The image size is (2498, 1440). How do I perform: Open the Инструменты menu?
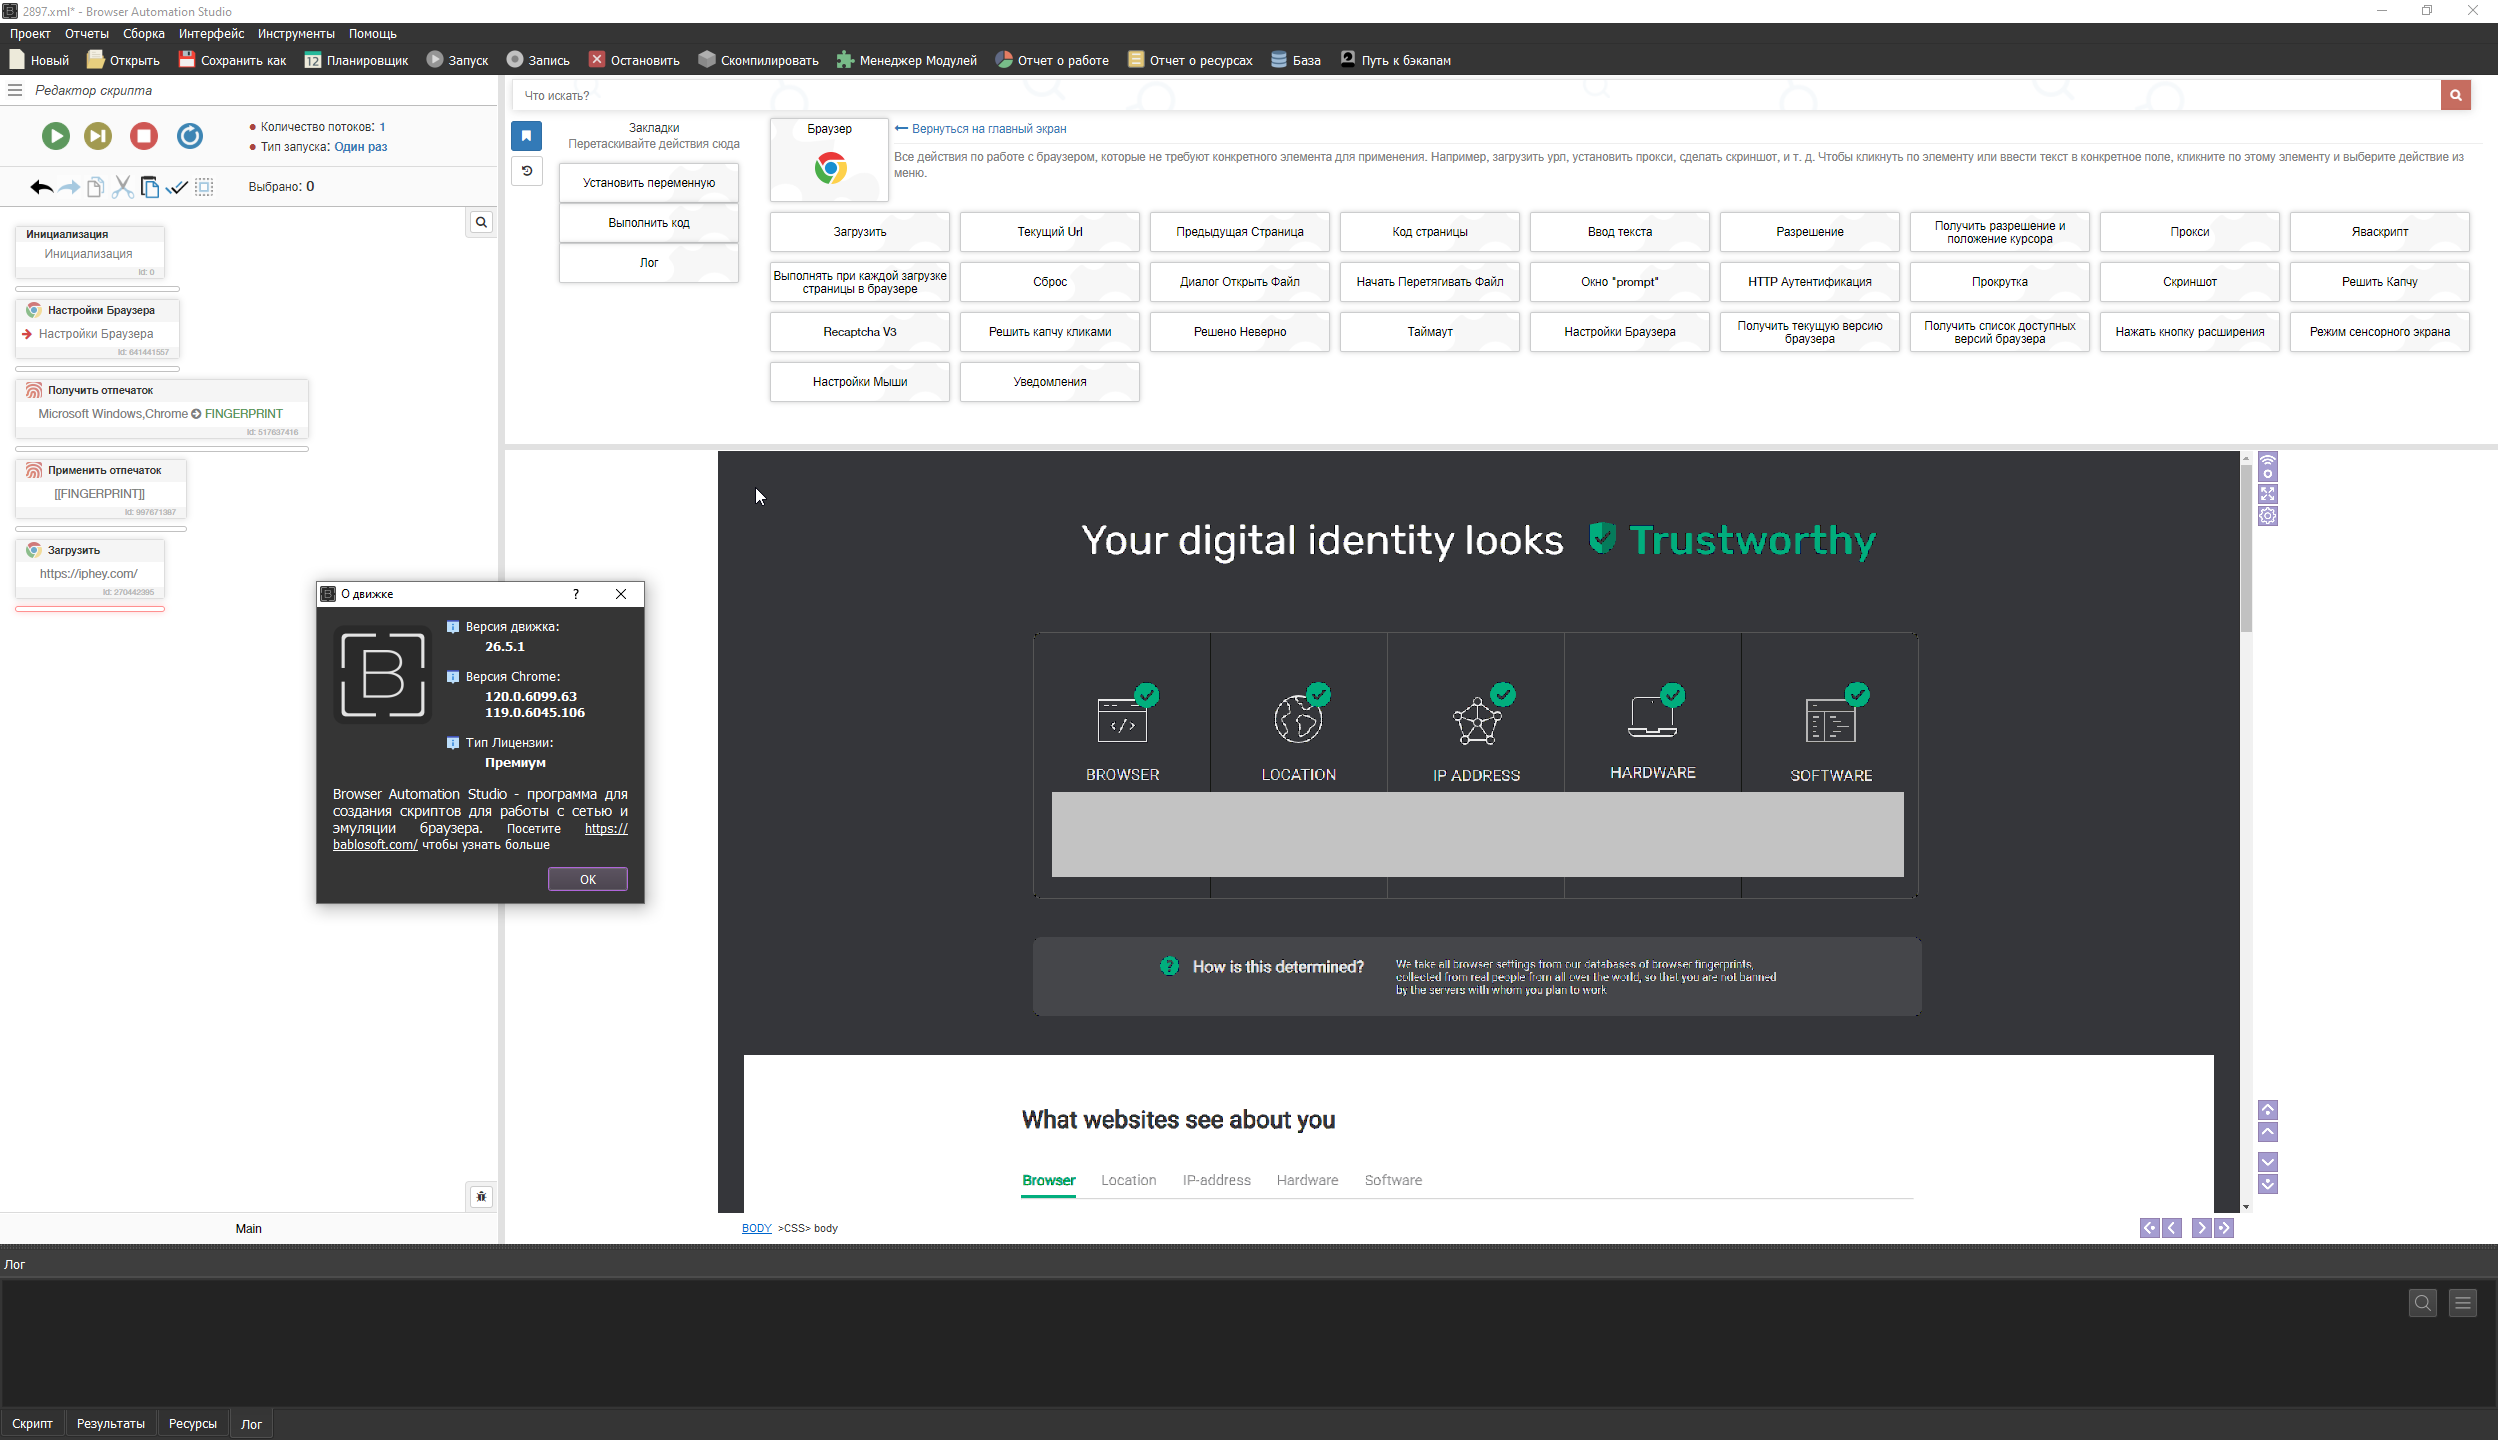296,34
